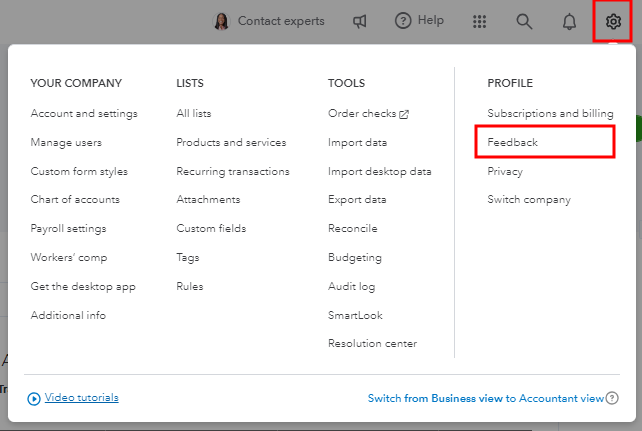Click the help icon beside Accountant view

coord(612,398)
